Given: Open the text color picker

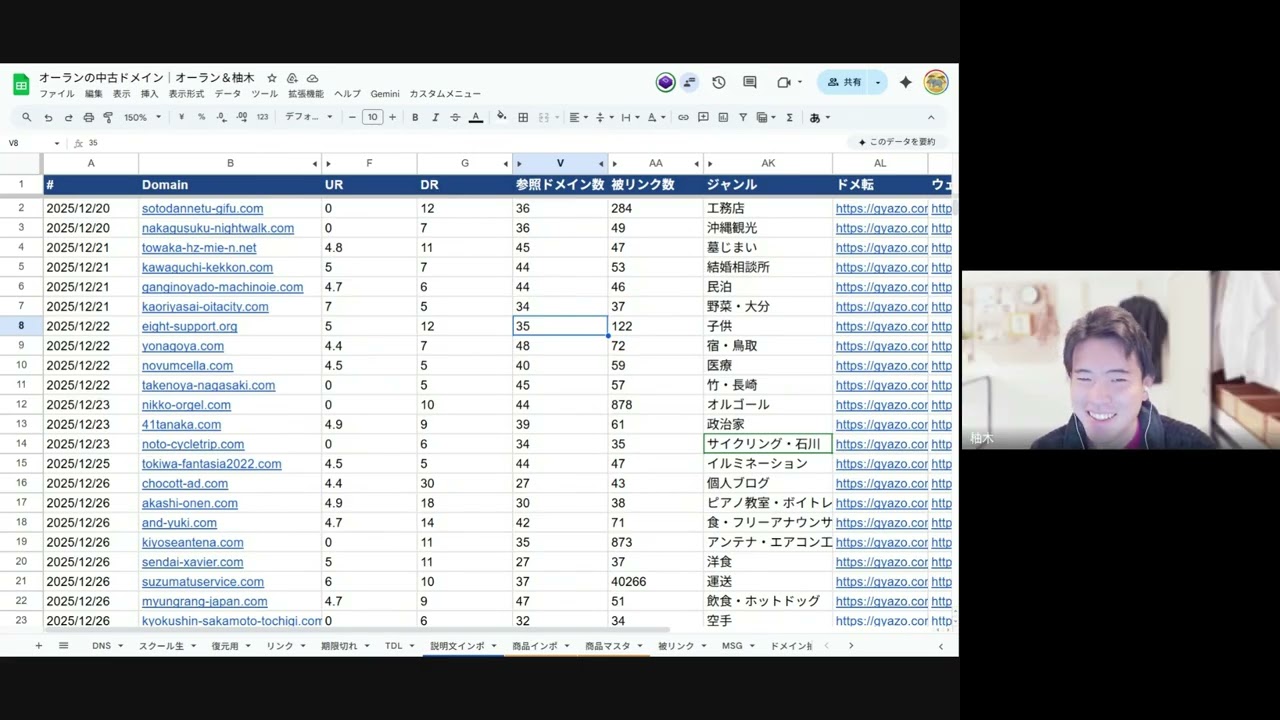Looking at the screenshot, I should (x=476, y=117).
